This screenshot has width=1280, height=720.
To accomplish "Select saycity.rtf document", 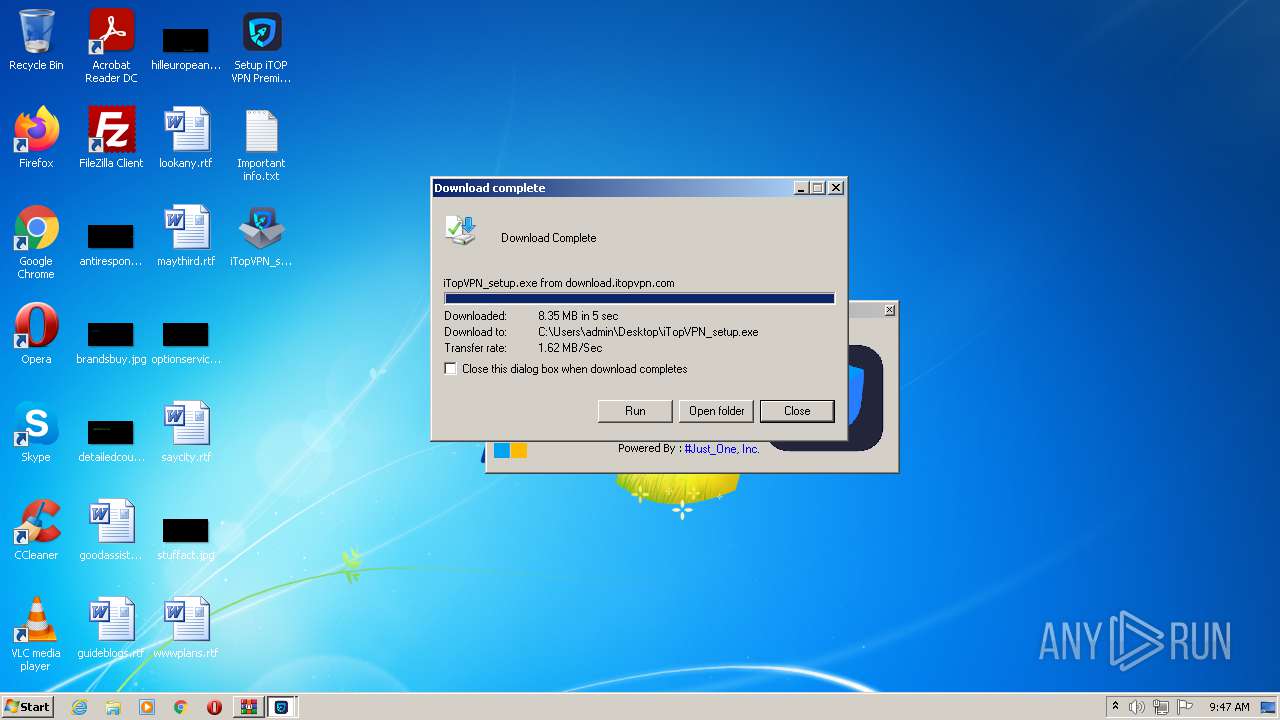I will (186, 433).
